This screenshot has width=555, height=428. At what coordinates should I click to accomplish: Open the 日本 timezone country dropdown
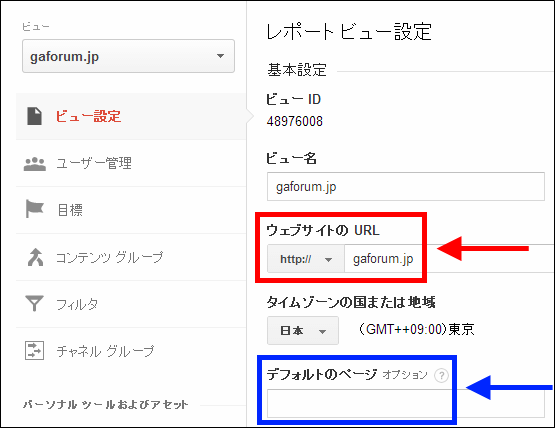pyautogui.click(x=303, y=331)
